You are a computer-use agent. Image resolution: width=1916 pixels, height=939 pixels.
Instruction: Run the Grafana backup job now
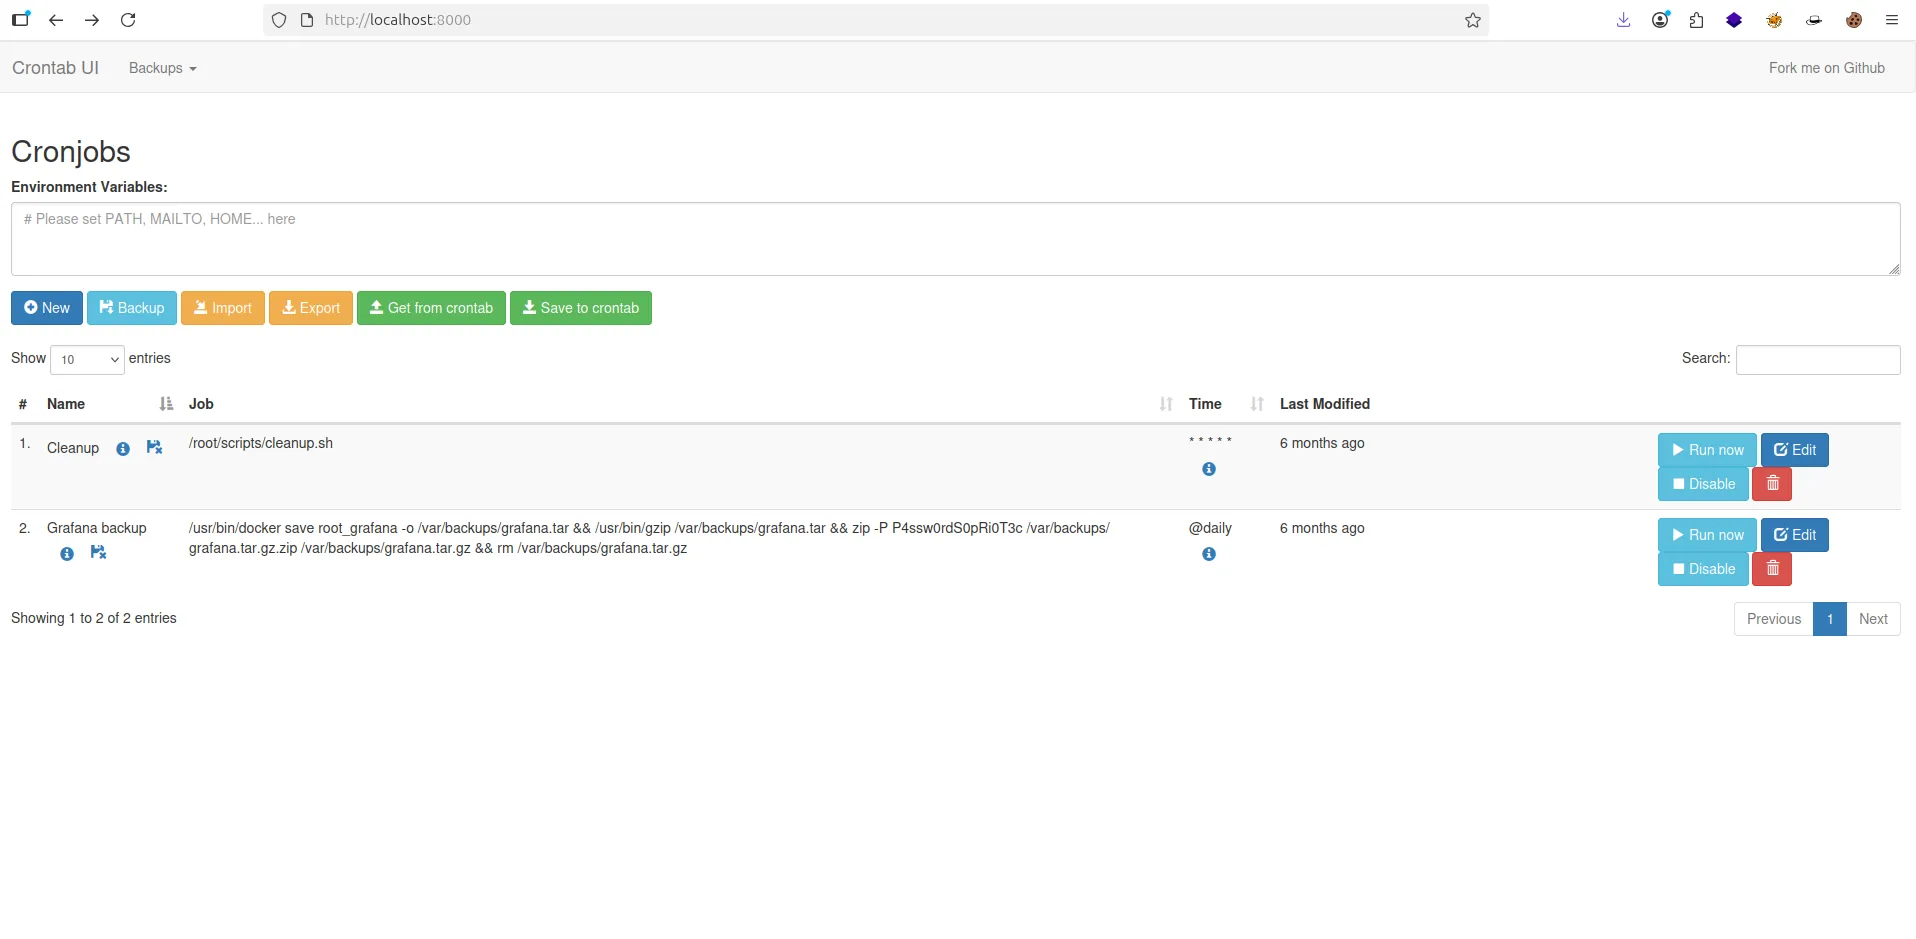click(x=1707, y=535)
